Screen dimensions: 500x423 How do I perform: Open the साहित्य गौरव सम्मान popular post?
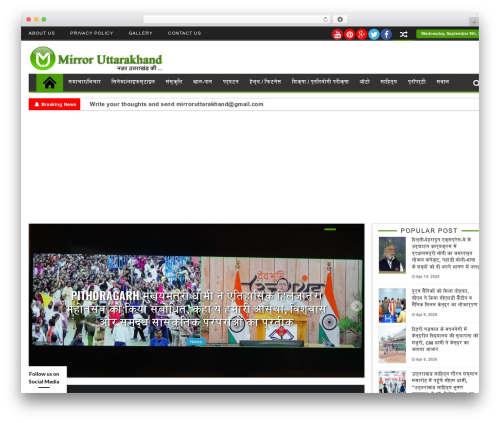pyautogui.click(x=445, y=382)
